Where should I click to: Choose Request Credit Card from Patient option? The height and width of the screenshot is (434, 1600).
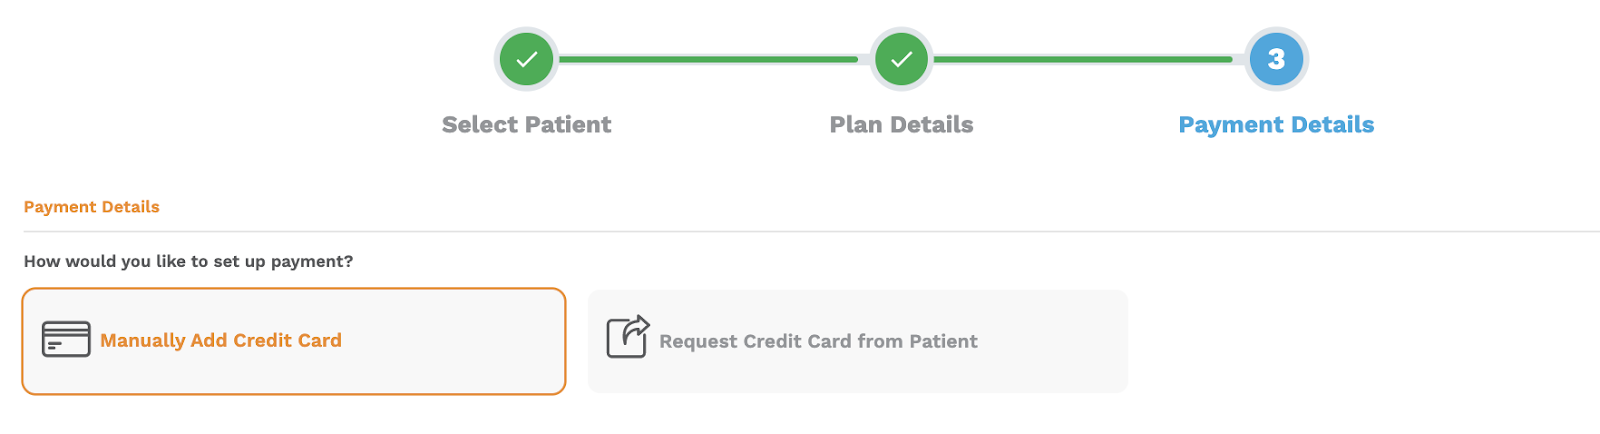click(858, 341)
